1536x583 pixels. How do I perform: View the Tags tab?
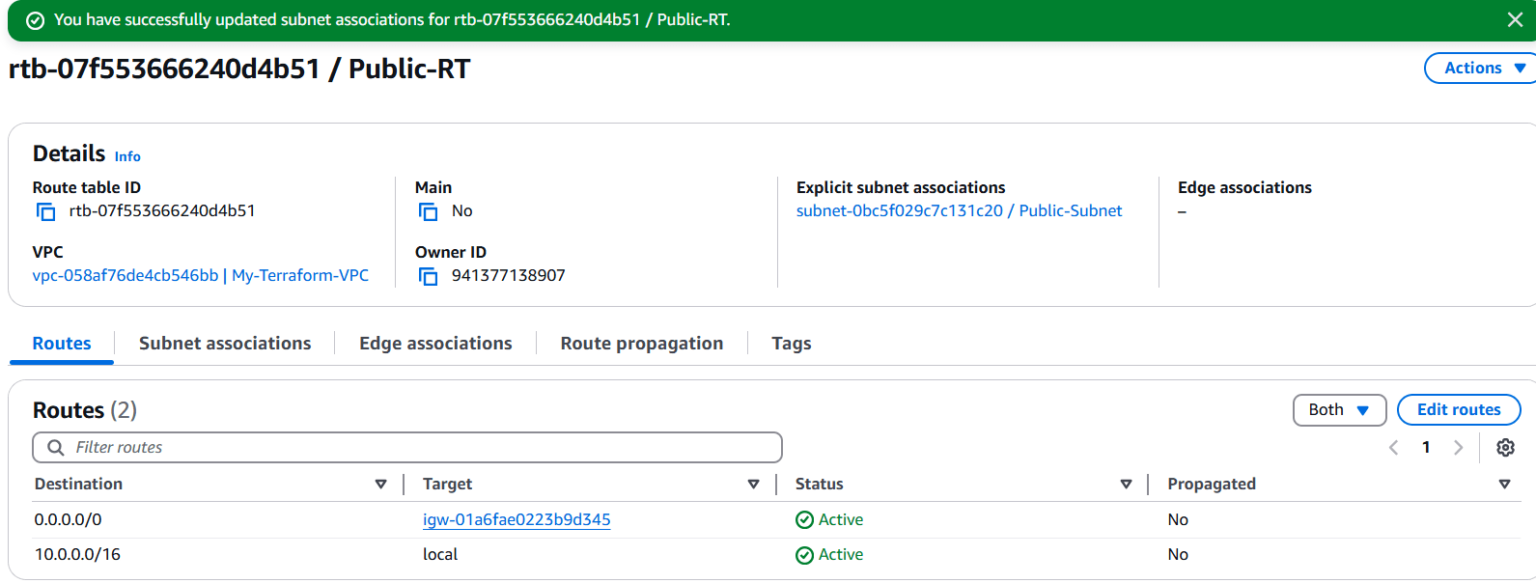pyautogui.click(x=790, y=343)
